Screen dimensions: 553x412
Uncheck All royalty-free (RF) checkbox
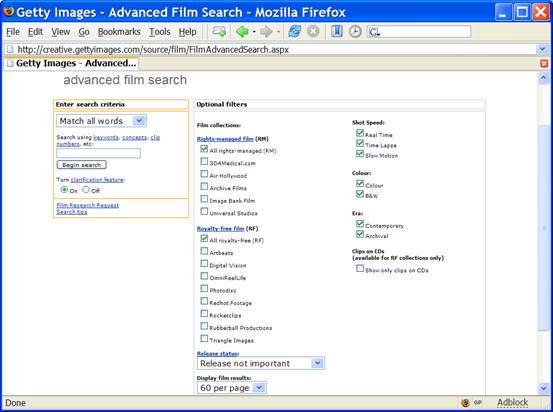tap(204, 239)
